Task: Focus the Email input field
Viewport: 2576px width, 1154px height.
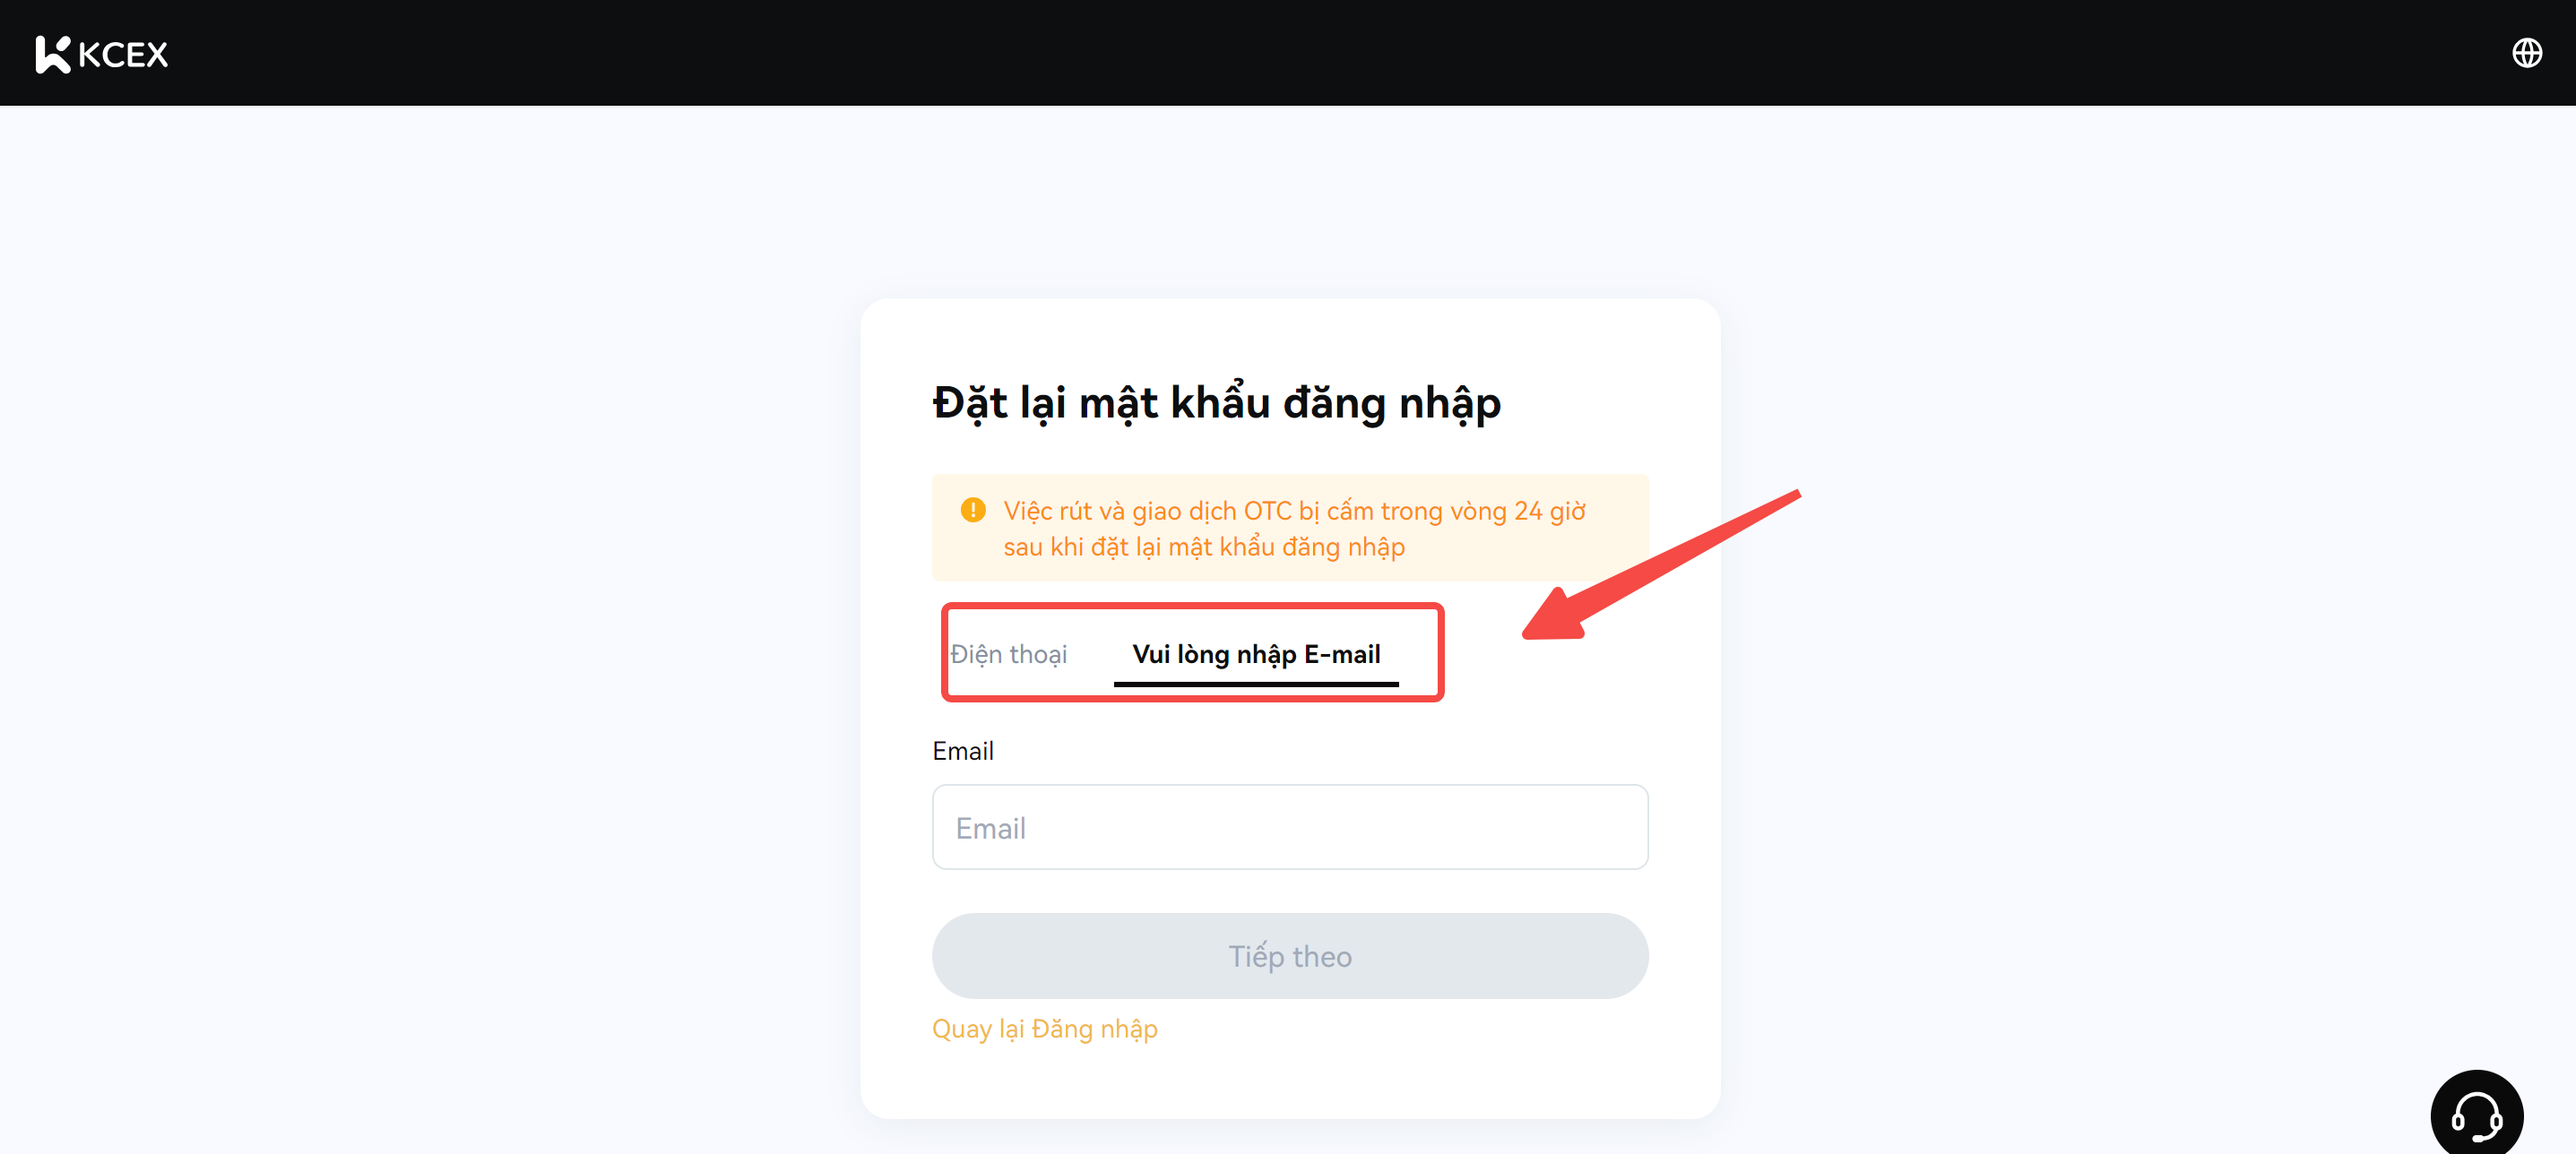Action: pyautogui.click(x=1290, y=827)
